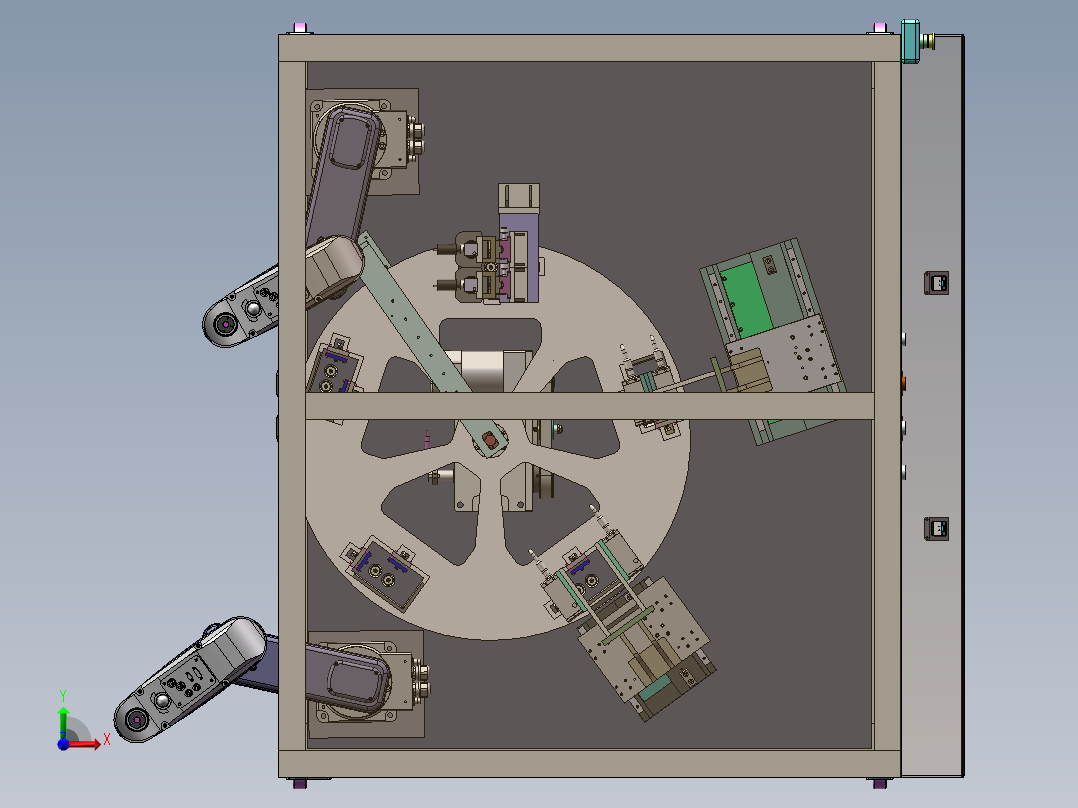Select the top-left leveling foot of the frame
The width and height of the screenshot is (1078, 808).
pyautogui.click(x=300, y=28)
